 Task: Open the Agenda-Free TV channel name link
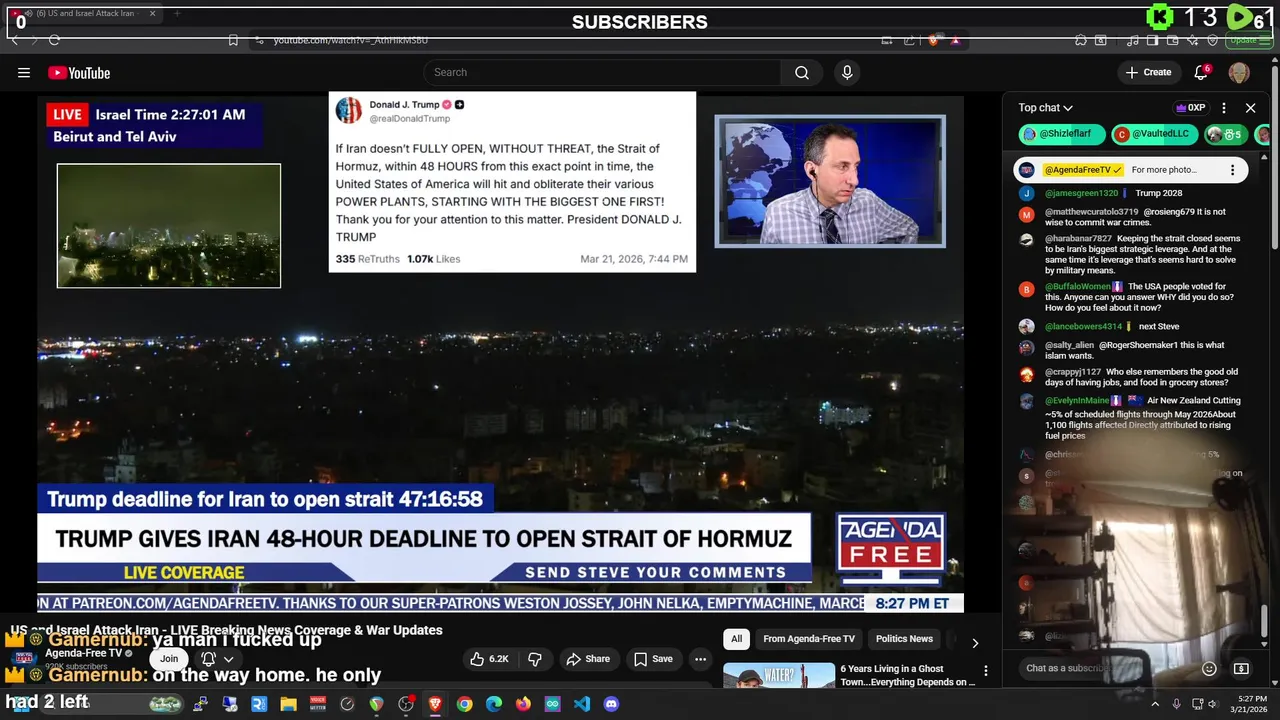pos(84,653)
